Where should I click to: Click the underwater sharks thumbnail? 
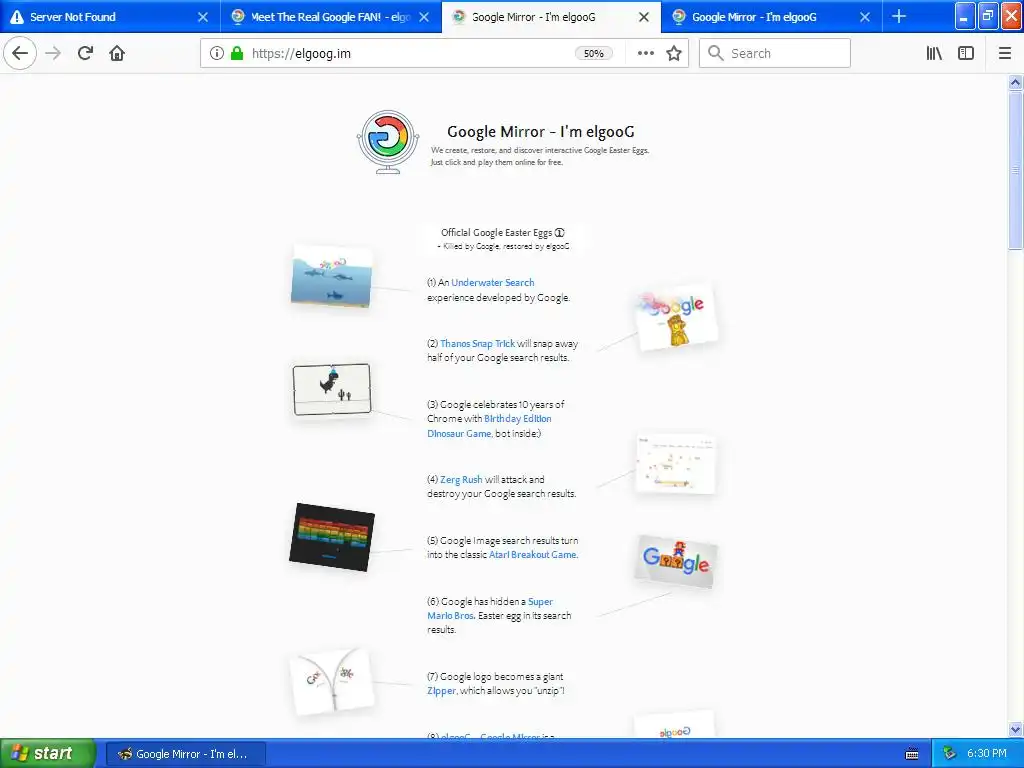click(x=332, y=276)
